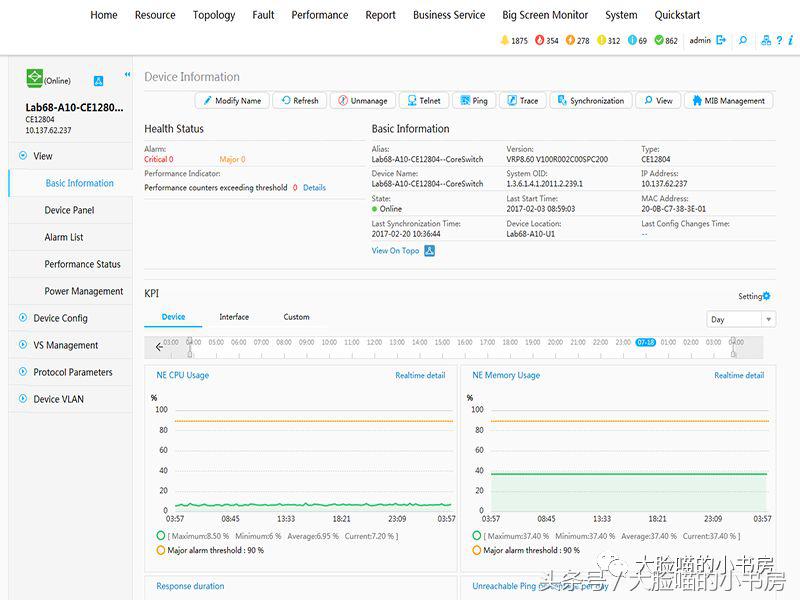Click the red critical alarm count icon

click(540, 41)
